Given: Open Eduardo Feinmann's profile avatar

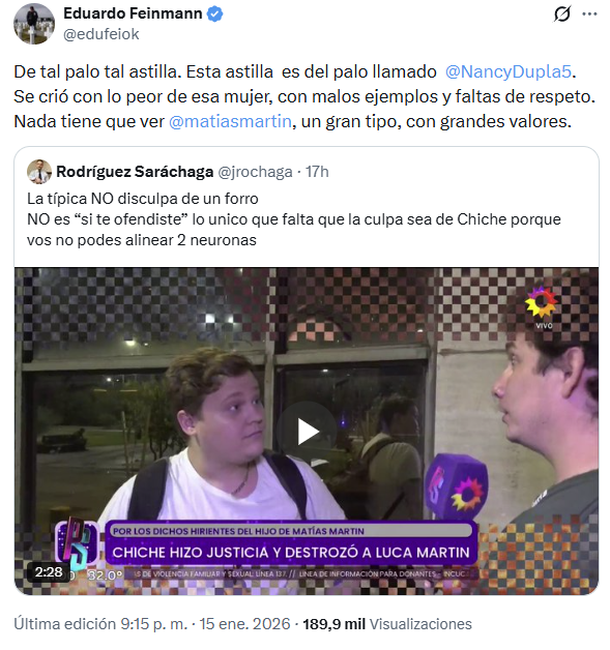Looking at the screenshot, I should [x=34, y=24].
